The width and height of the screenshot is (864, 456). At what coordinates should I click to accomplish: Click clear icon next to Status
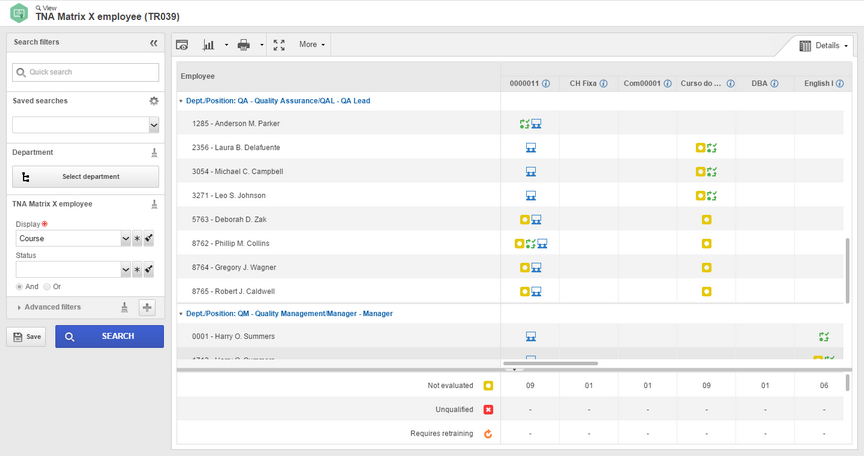click(x=149, y=270)
